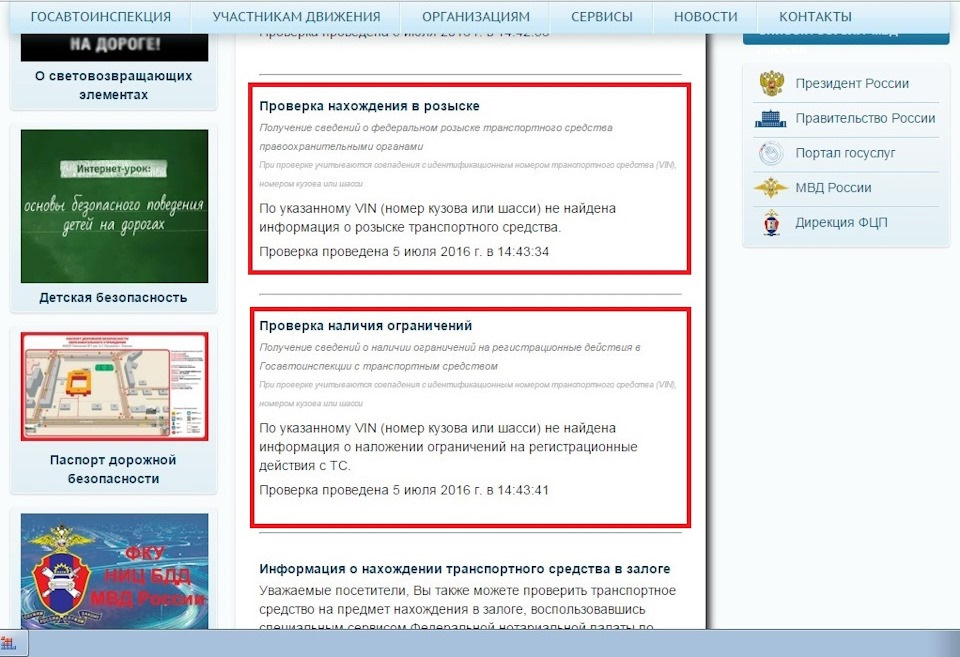
Task: Click the МВД России eagle icon
Action: [x=771, y=187]
